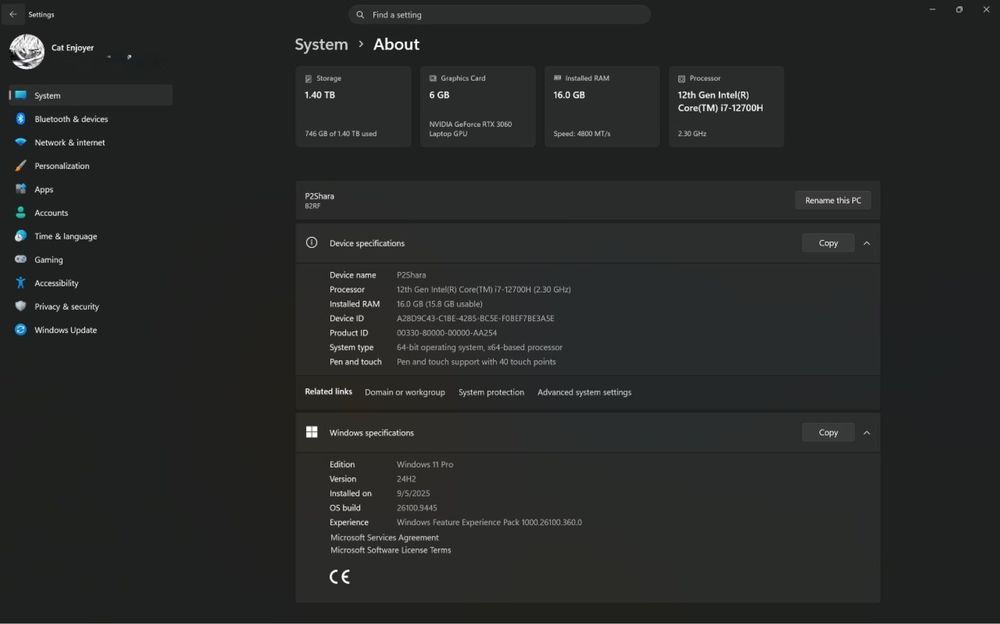Collapse the Device specifications section

[867, 243]
